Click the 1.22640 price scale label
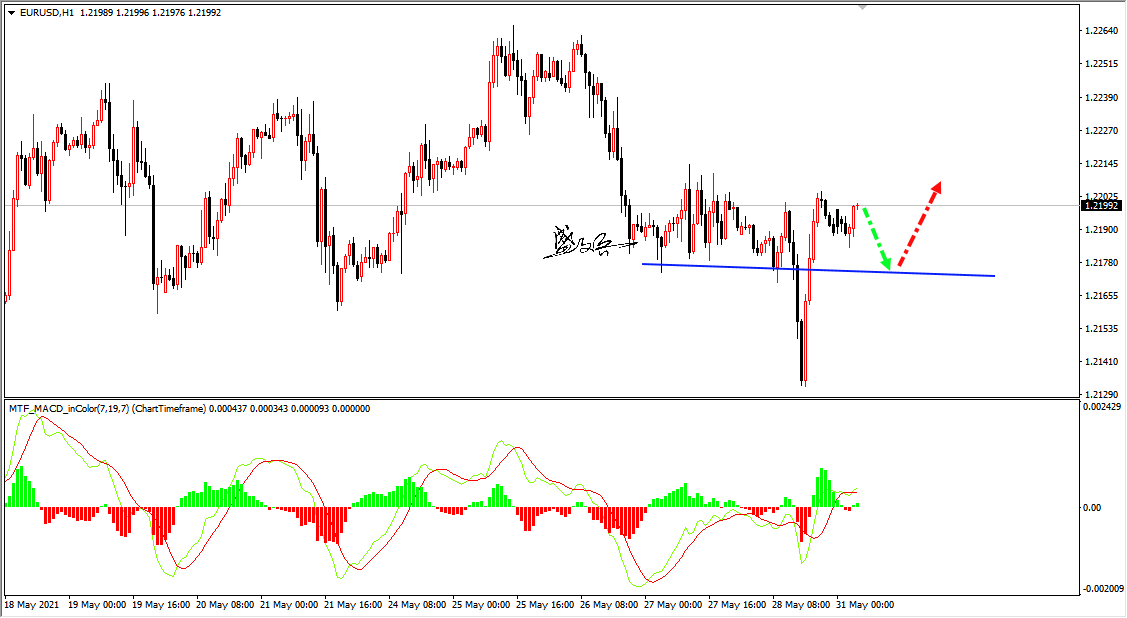Image resolution: width=1127 pixels, height=618 pixels. tap(1101, 31)
